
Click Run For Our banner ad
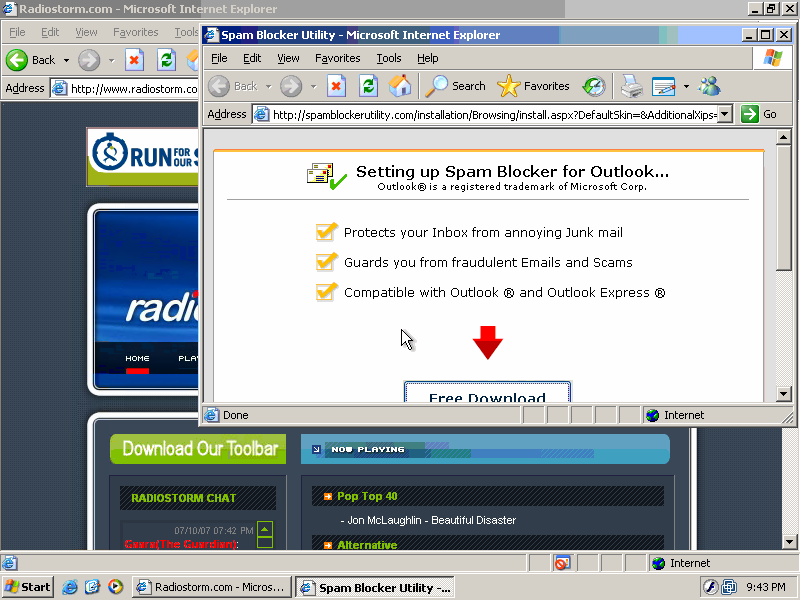coord(143,157)
